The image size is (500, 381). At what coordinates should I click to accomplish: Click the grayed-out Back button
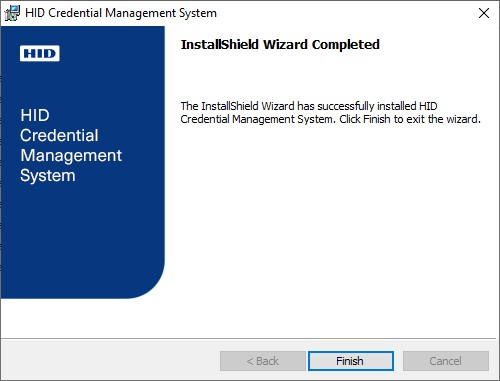tap(263, 361)
